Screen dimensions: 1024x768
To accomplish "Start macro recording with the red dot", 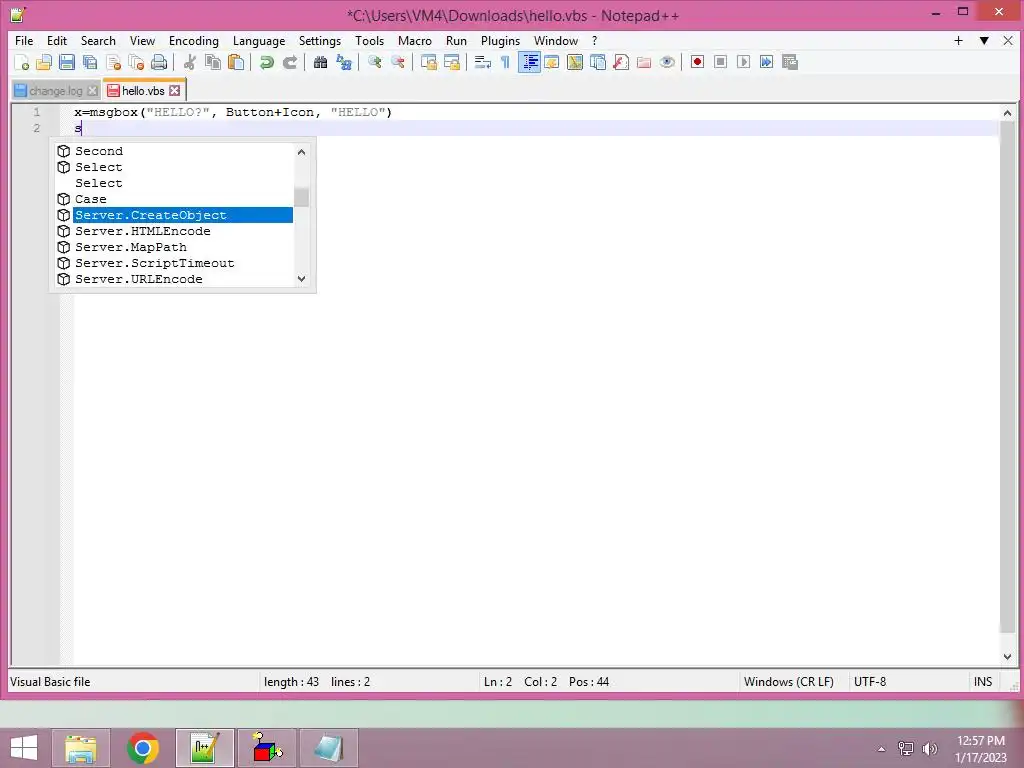I will 697,62.
